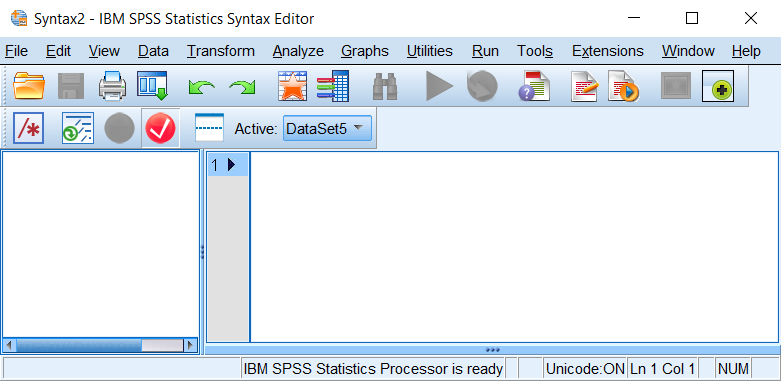Toggle comment selection with /* icon
The width and height of the screenshot is (781, 381).
tap(28, 128)
